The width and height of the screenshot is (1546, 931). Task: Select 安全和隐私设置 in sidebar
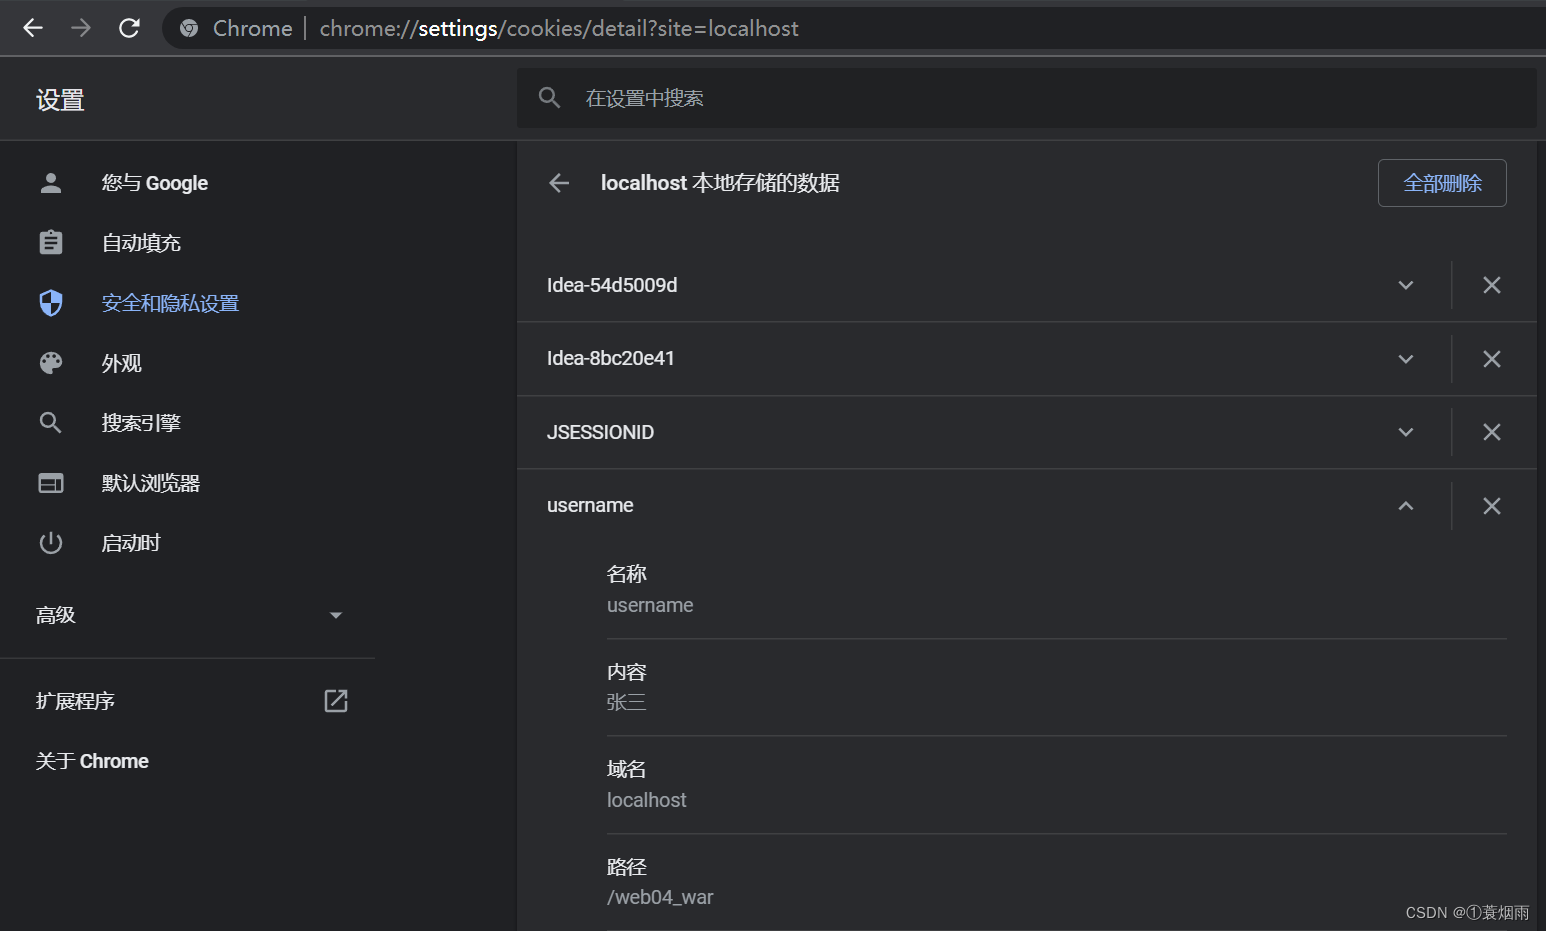tap(170, 303)
